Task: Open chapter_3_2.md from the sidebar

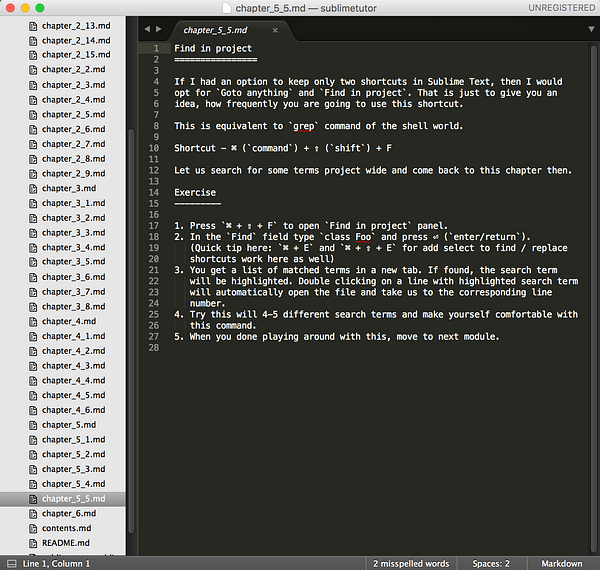Action: click(73, 218)
